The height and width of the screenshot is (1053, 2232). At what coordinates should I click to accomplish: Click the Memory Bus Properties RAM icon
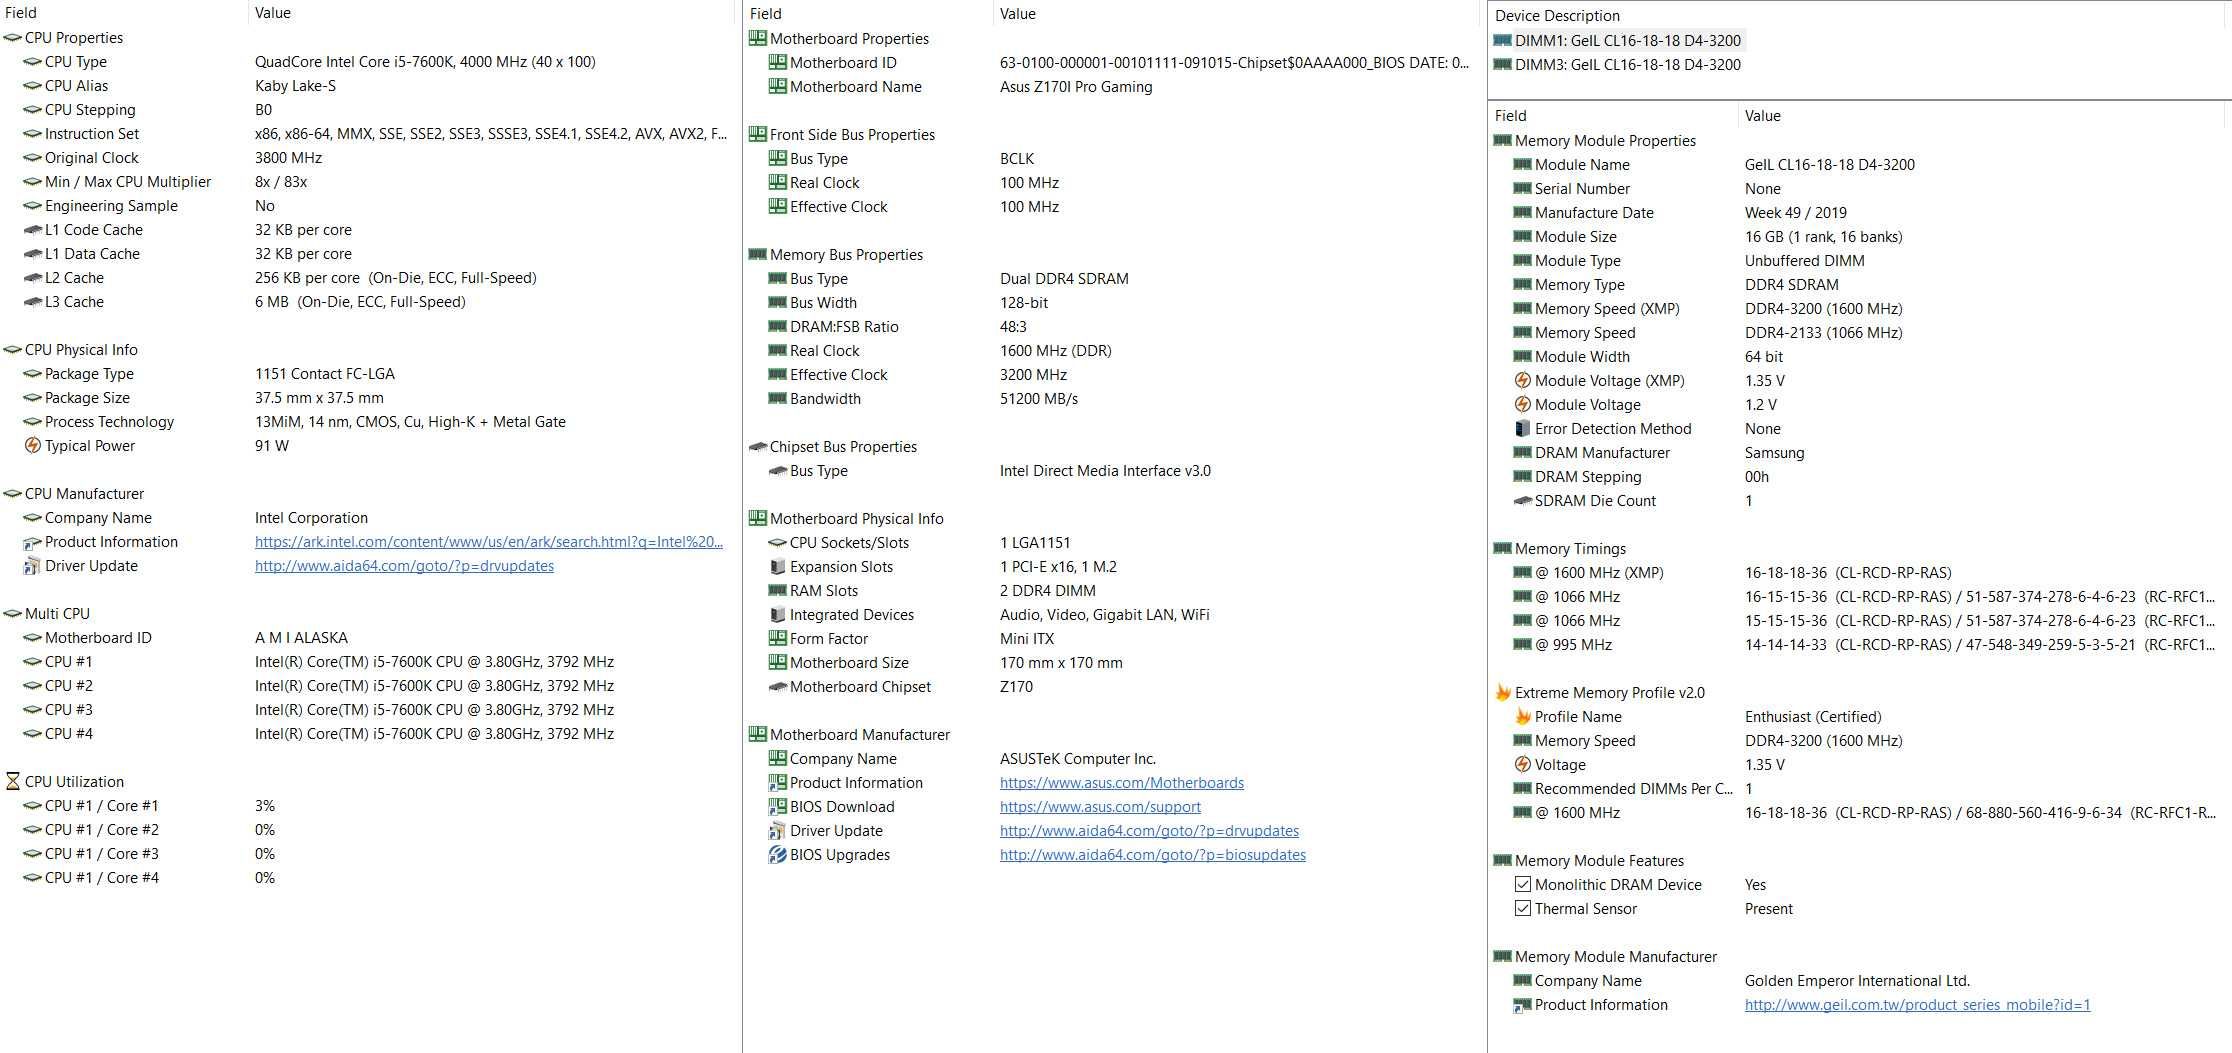(x=757, y=254)
